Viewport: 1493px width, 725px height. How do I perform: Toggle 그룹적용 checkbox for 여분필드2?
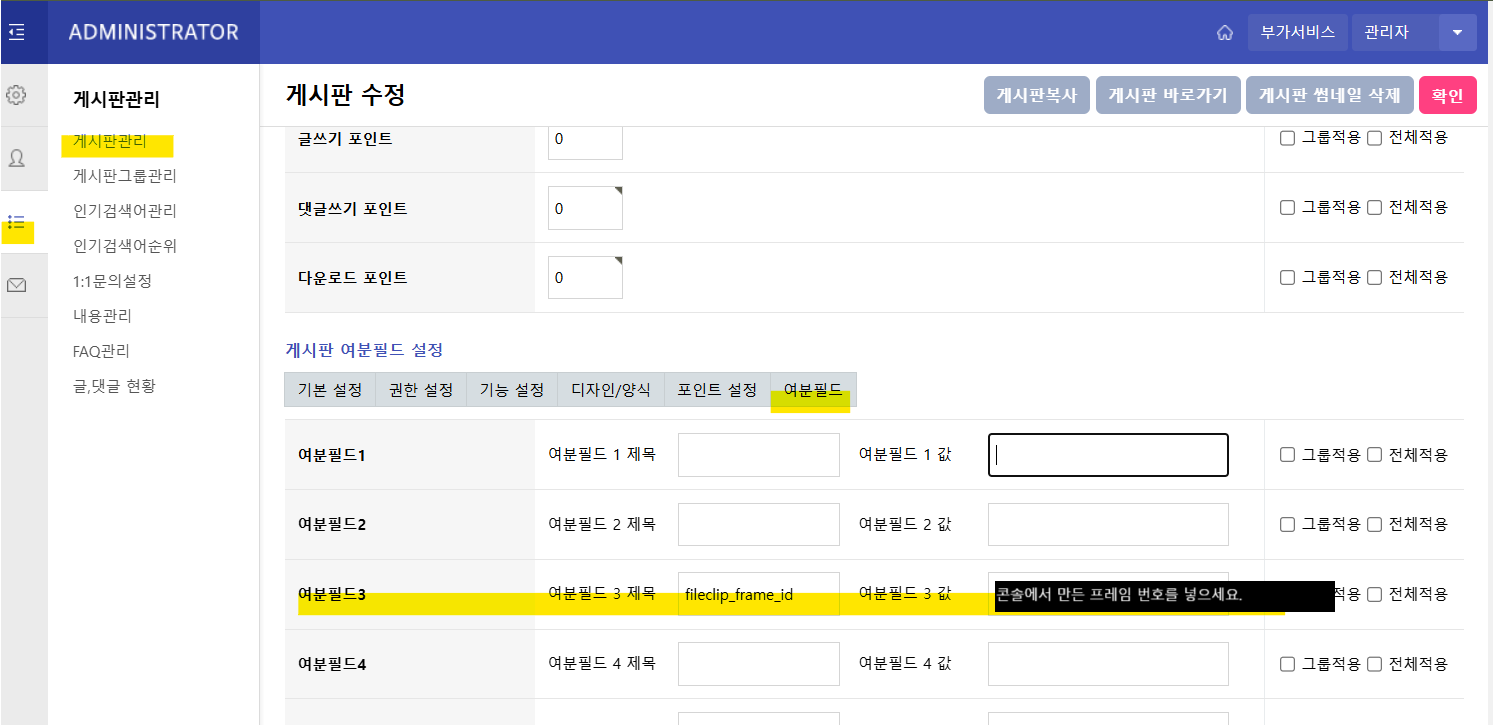[1288, 524]
